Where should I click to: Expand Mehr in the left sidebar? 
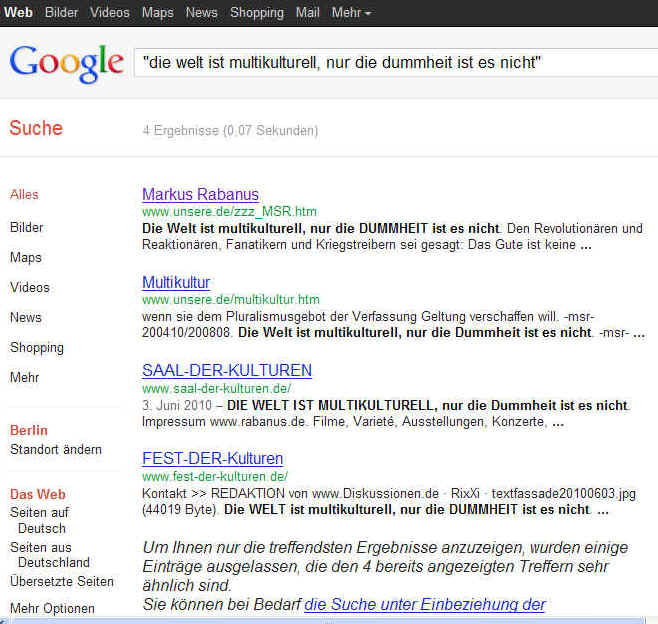pyautogui.click(x=24, y=377)
